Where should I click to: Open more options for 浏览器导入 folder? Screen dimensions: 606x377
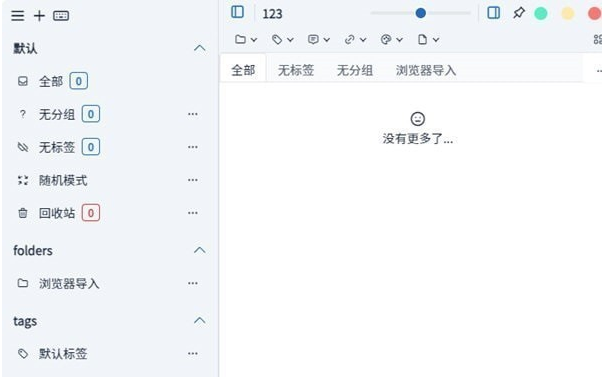pos(192,283)
